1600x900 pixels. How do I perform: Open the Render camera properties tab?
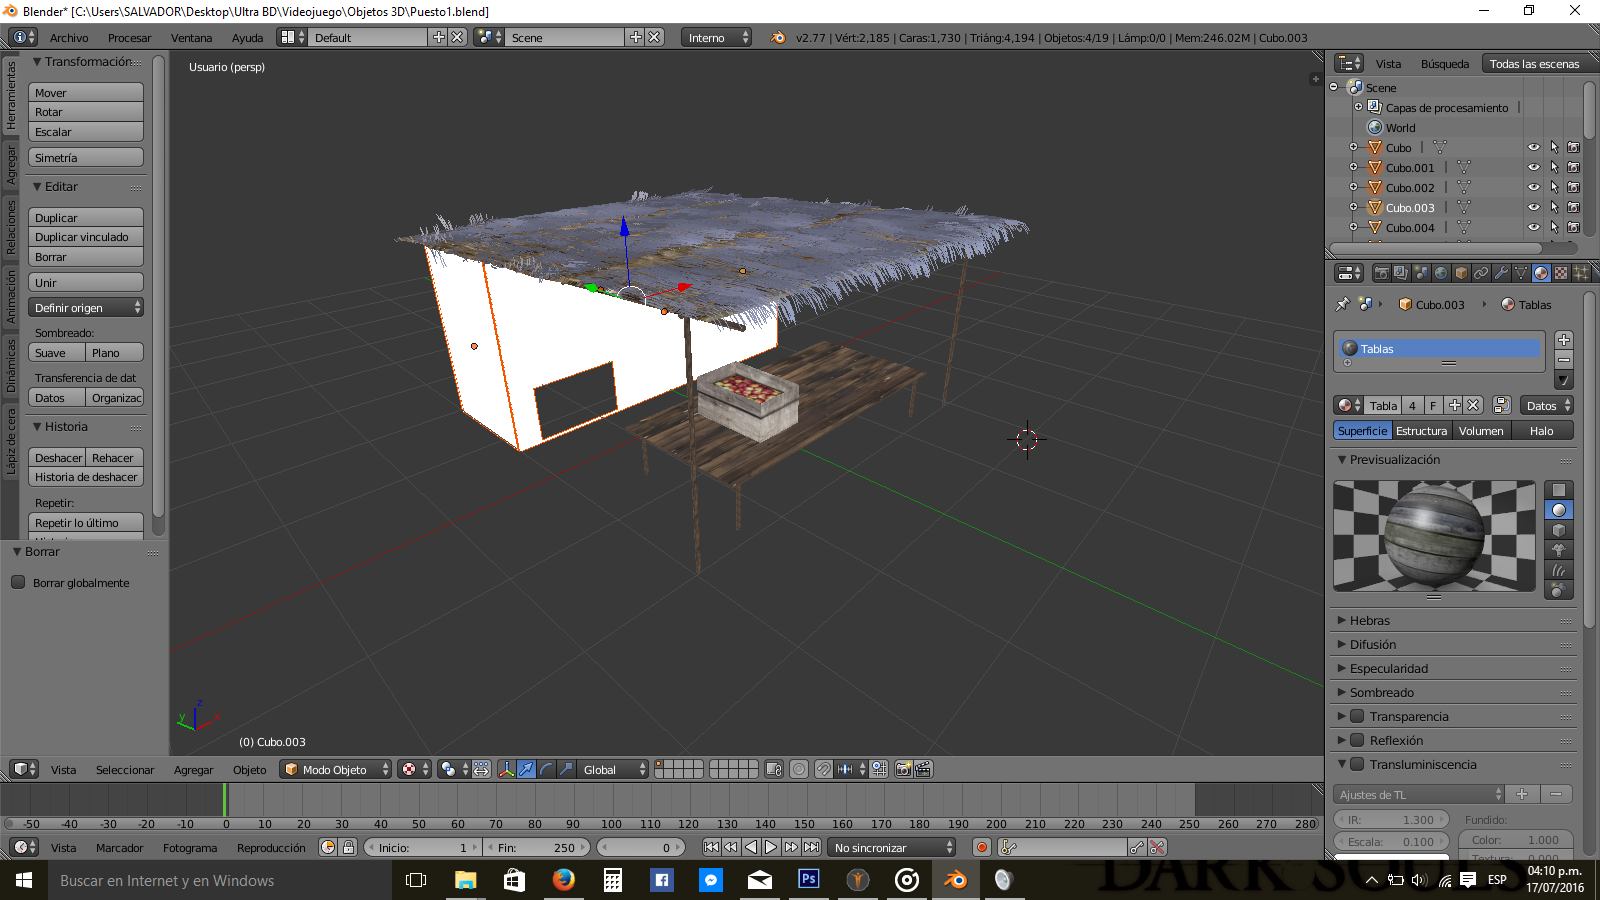tap(1381, 273)
